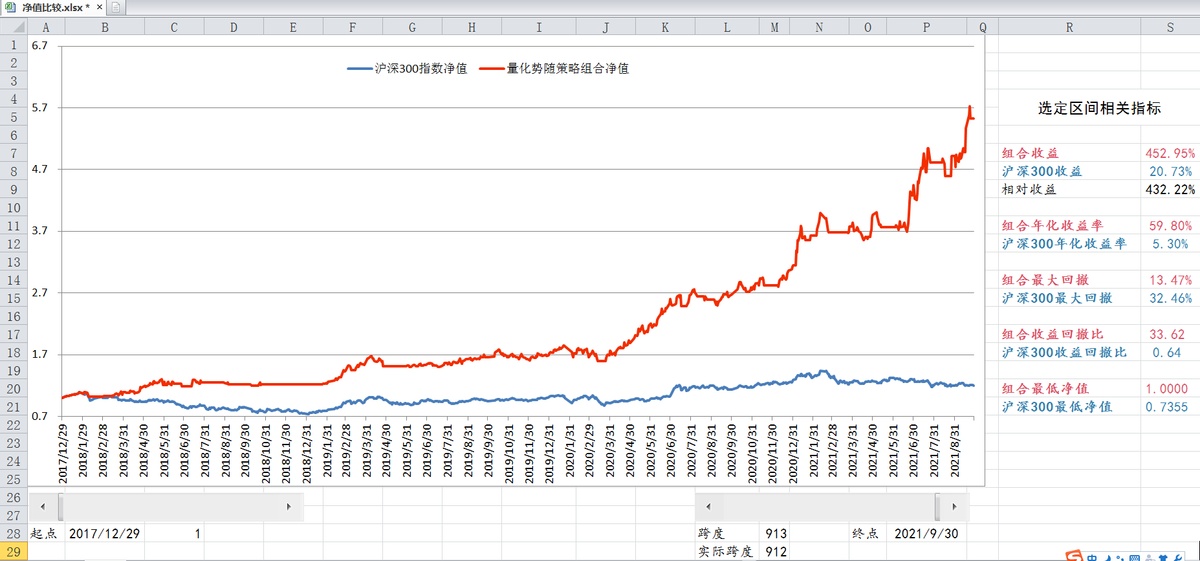
Task: Click the 组合年化收益率 label
Action: pos(1054,226)
